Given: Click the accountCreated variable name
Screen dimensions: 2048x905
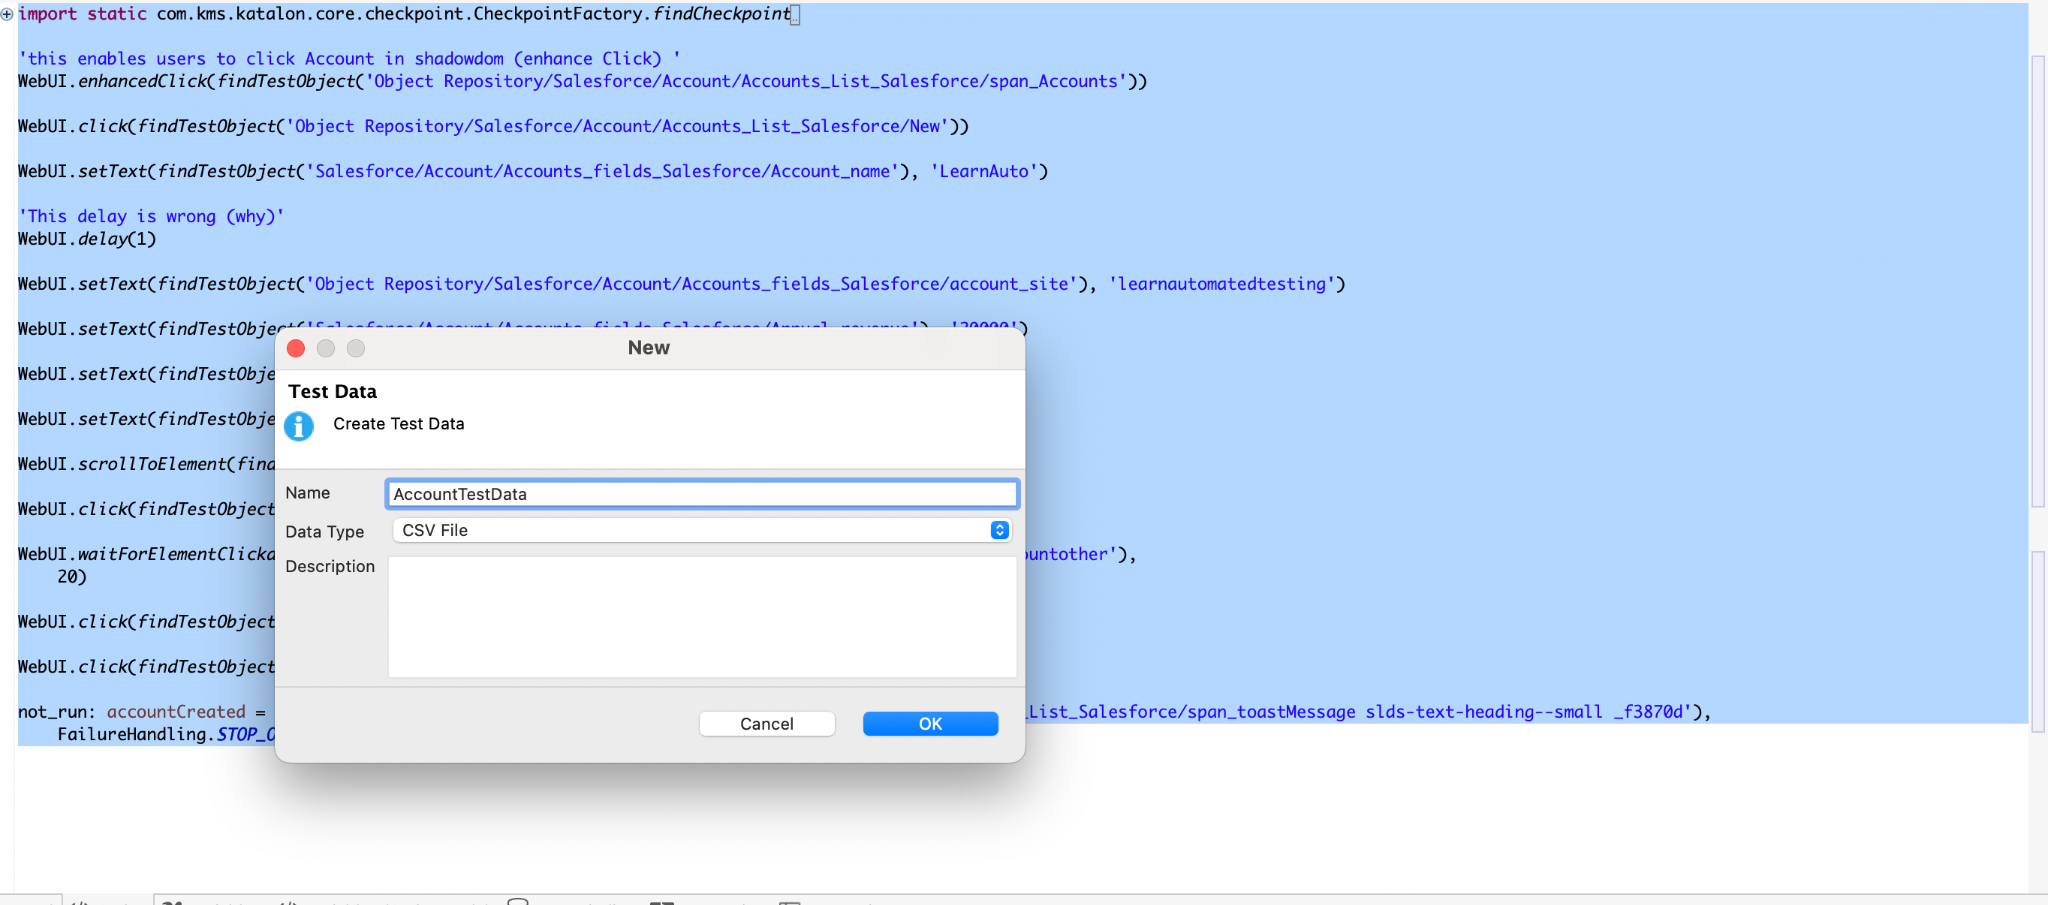Looking at the screenshot, I should point(176,712).
